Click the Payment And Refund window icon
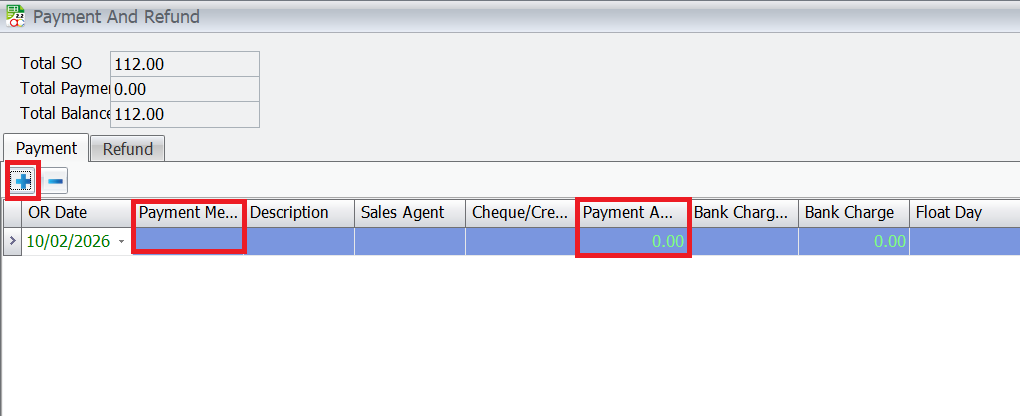This screenshot has height=416, width=1020. 15,17
